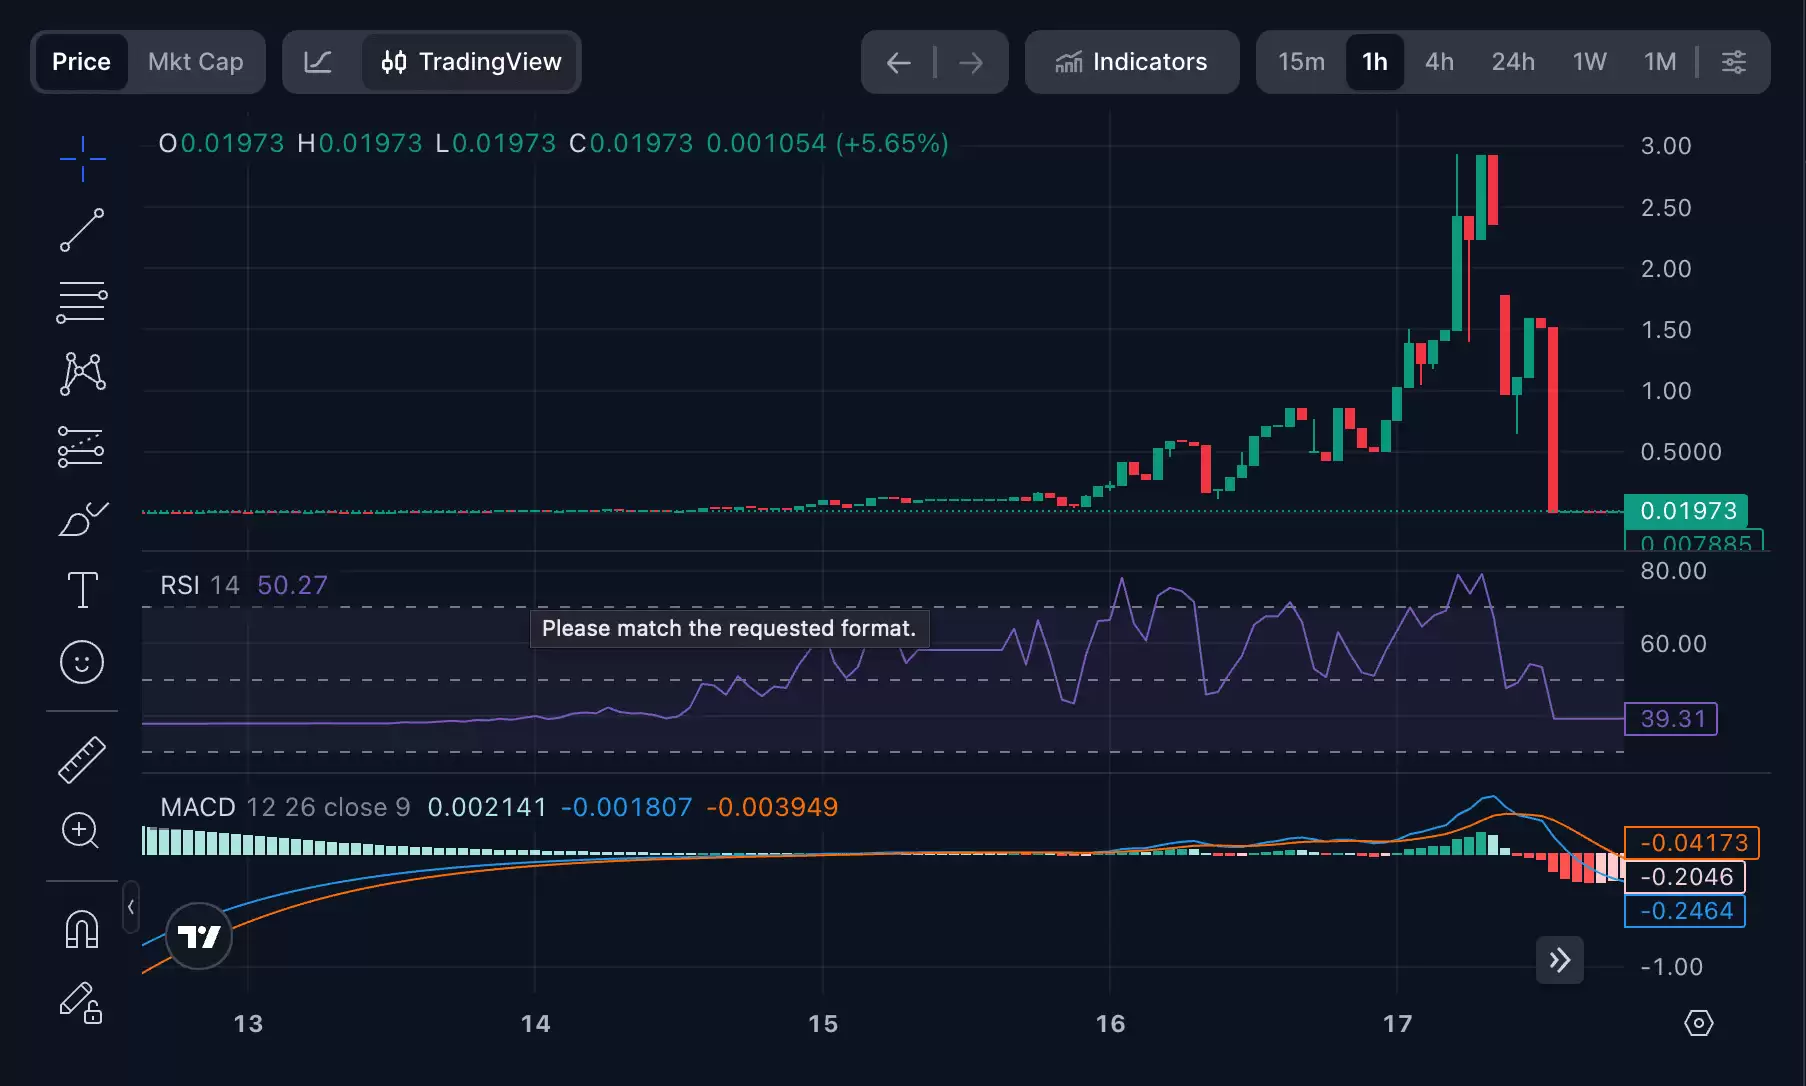
Task: Select the 1W timeframe
Action: click(1589, 62)
